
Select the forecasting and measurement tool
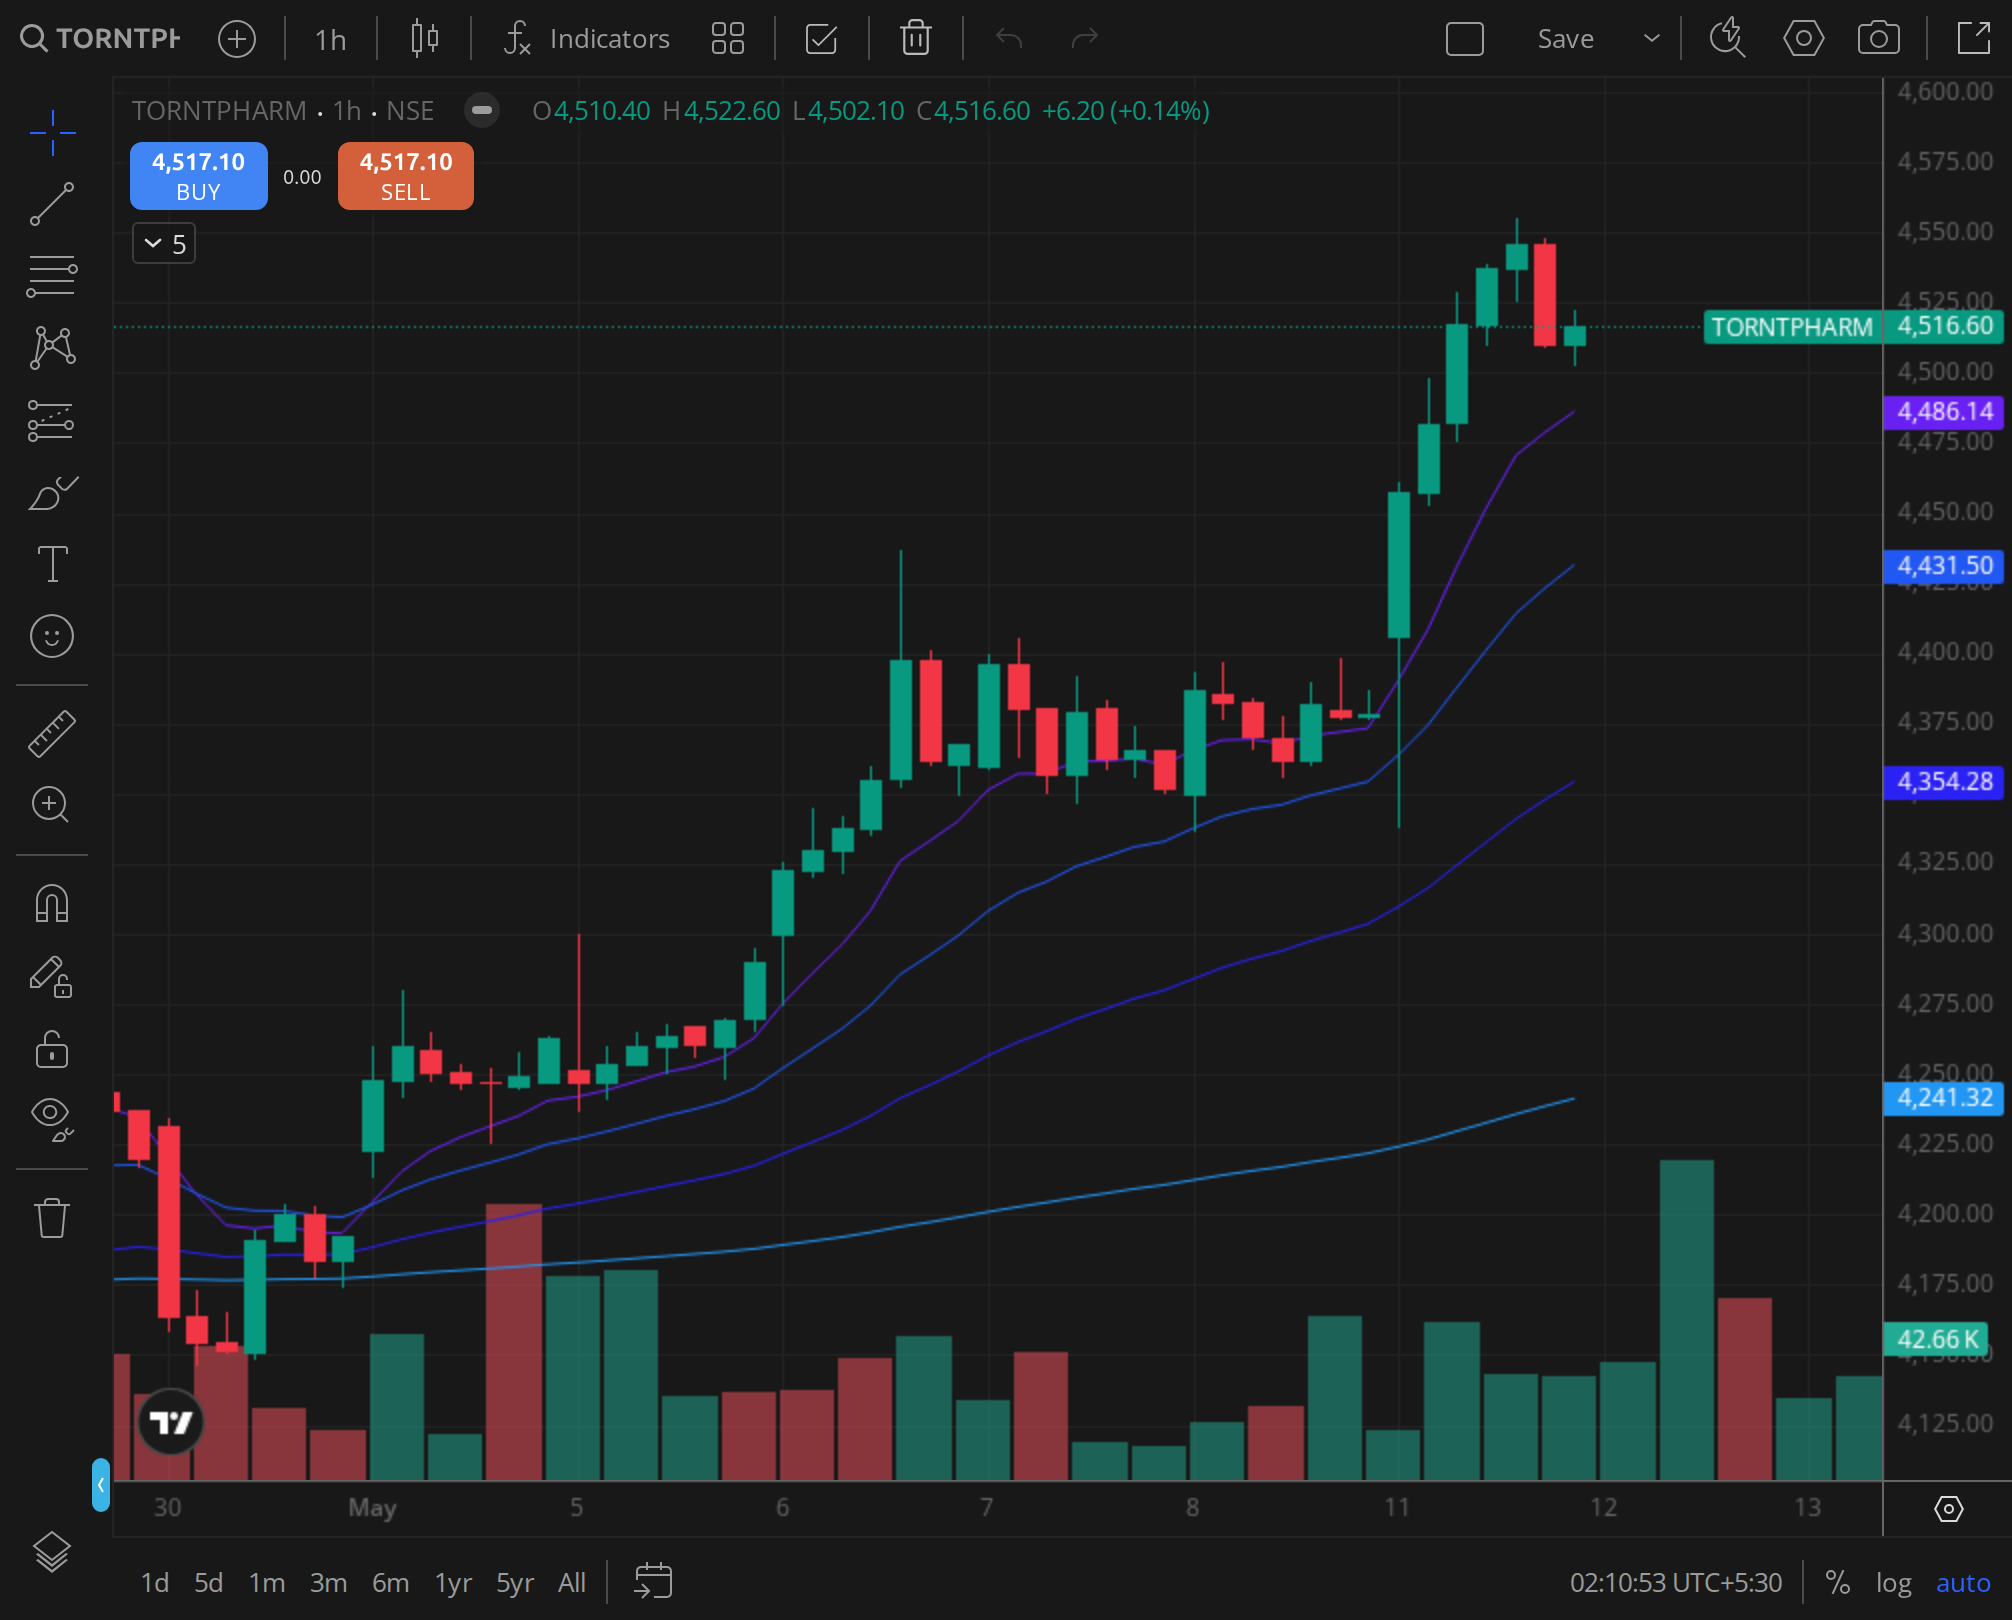(52, 421)
